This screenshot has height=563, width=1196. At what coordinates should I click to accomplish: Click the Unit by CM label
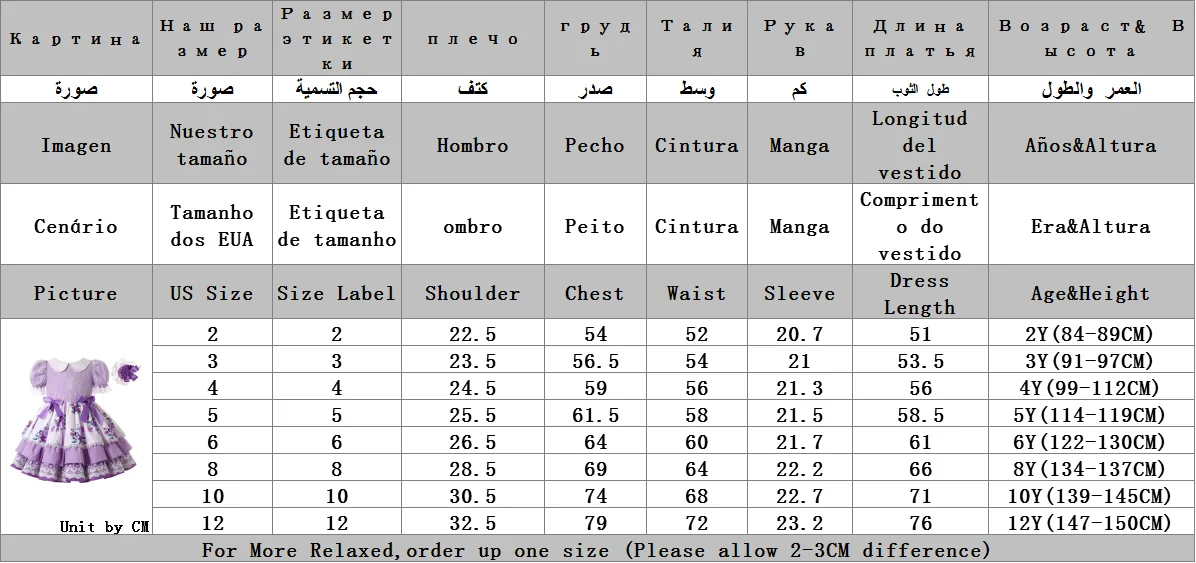pyautogui.click(x=104, y=527)
